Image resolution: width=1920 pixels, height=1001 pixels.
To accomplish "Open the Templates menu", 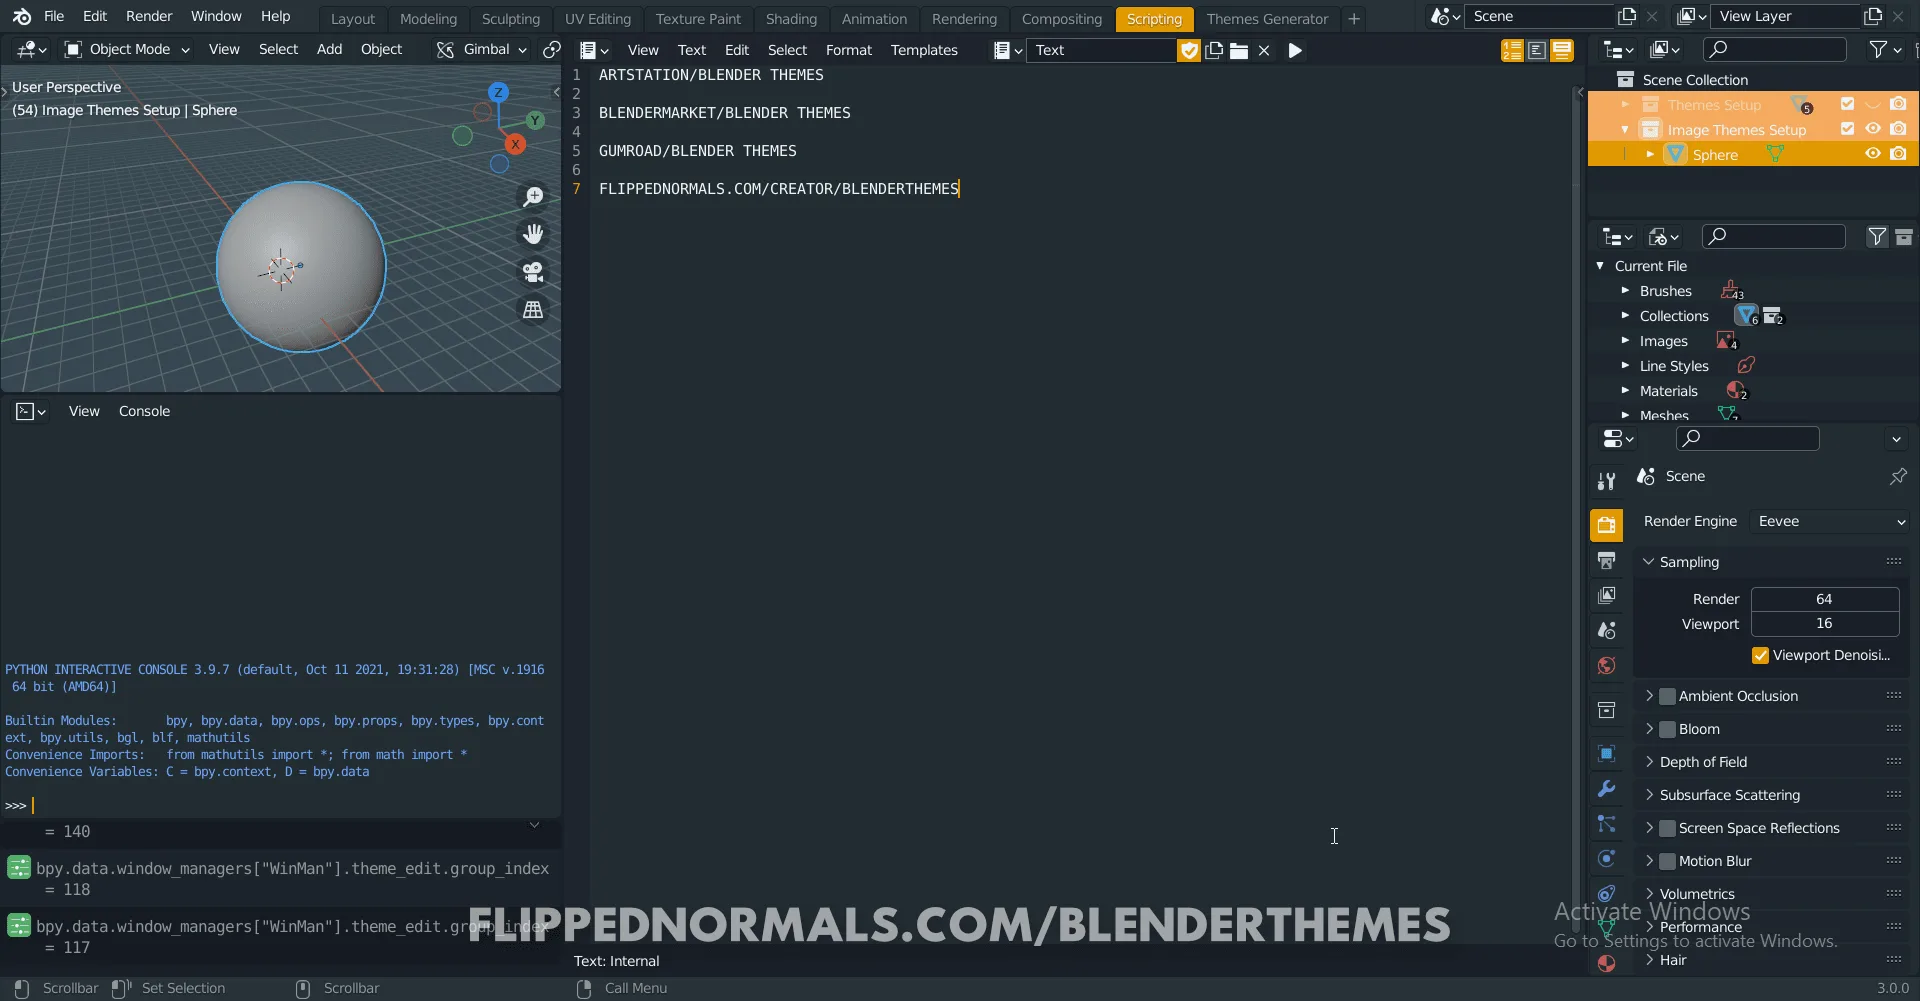I will 925,50.
